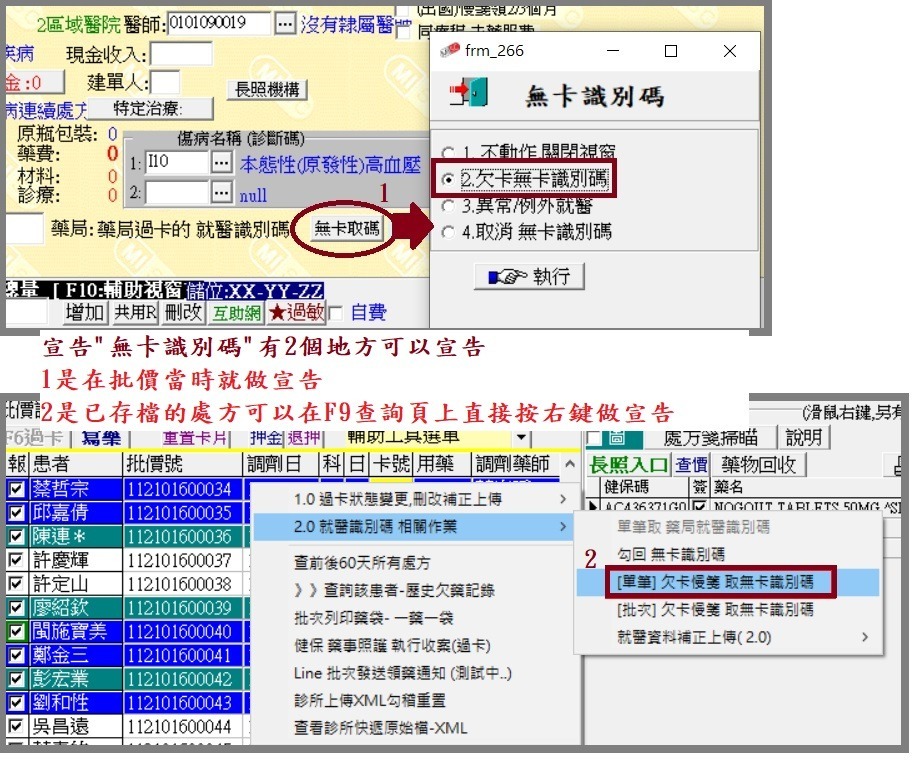Image resolution: width=924 pixels, height=774 pixels.
Task: Expand submenu arrow of 2.0 就醫識別碼 相關作業
Action: pos(563,526)
